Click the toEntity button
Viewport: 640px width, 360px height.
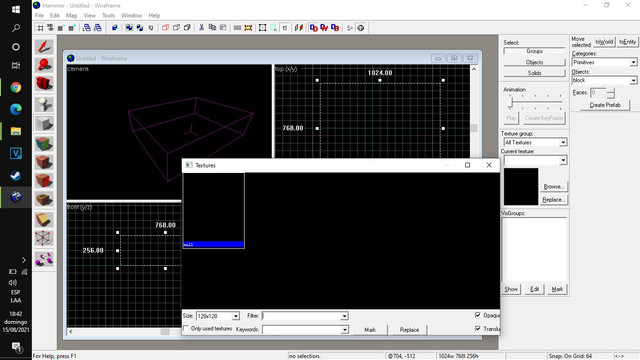tap(627, 42)
